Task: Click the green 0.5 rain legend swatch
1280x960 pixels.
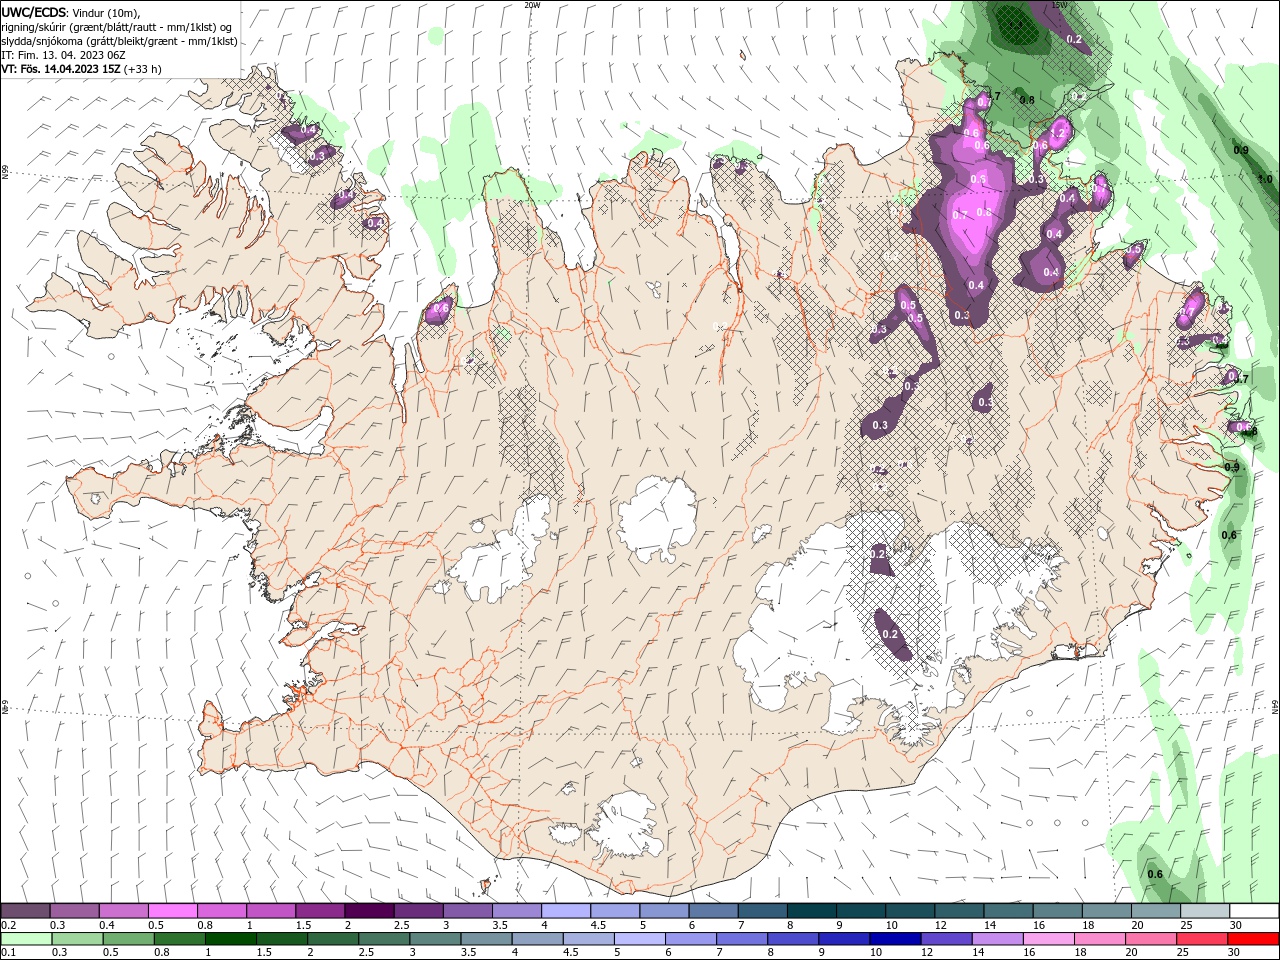Action: pyautogui.click(x=128, y=939)
